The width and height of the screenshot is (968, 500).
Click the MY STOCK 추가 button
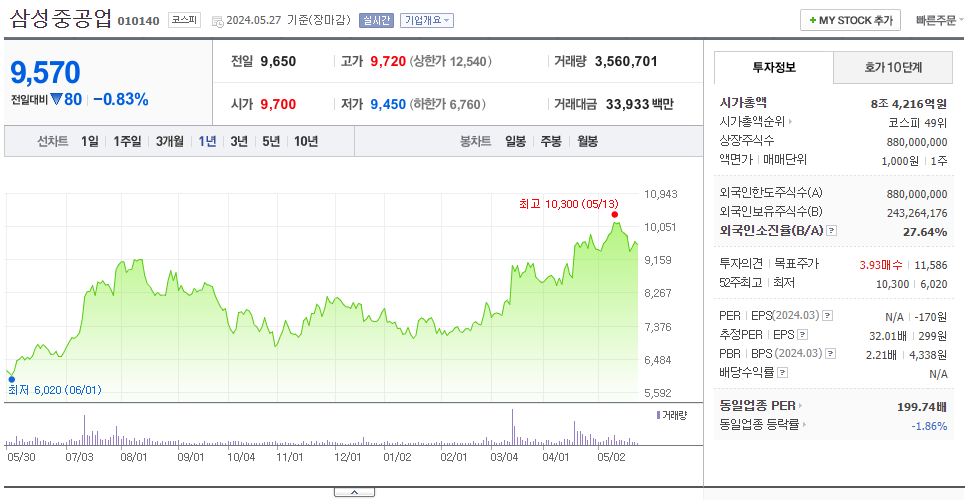point(851,20)
